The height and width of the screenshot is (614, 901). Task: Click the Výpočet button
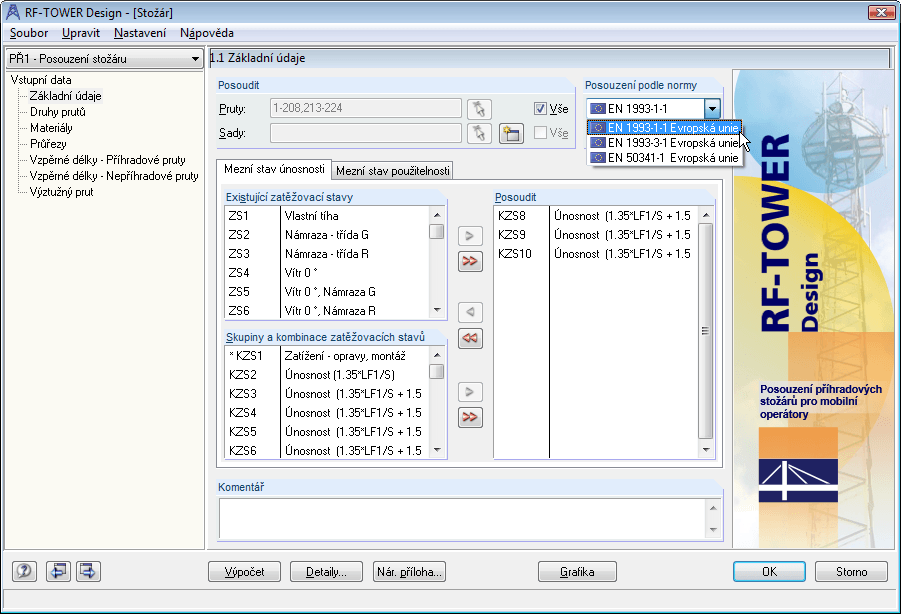click(245, 571)
